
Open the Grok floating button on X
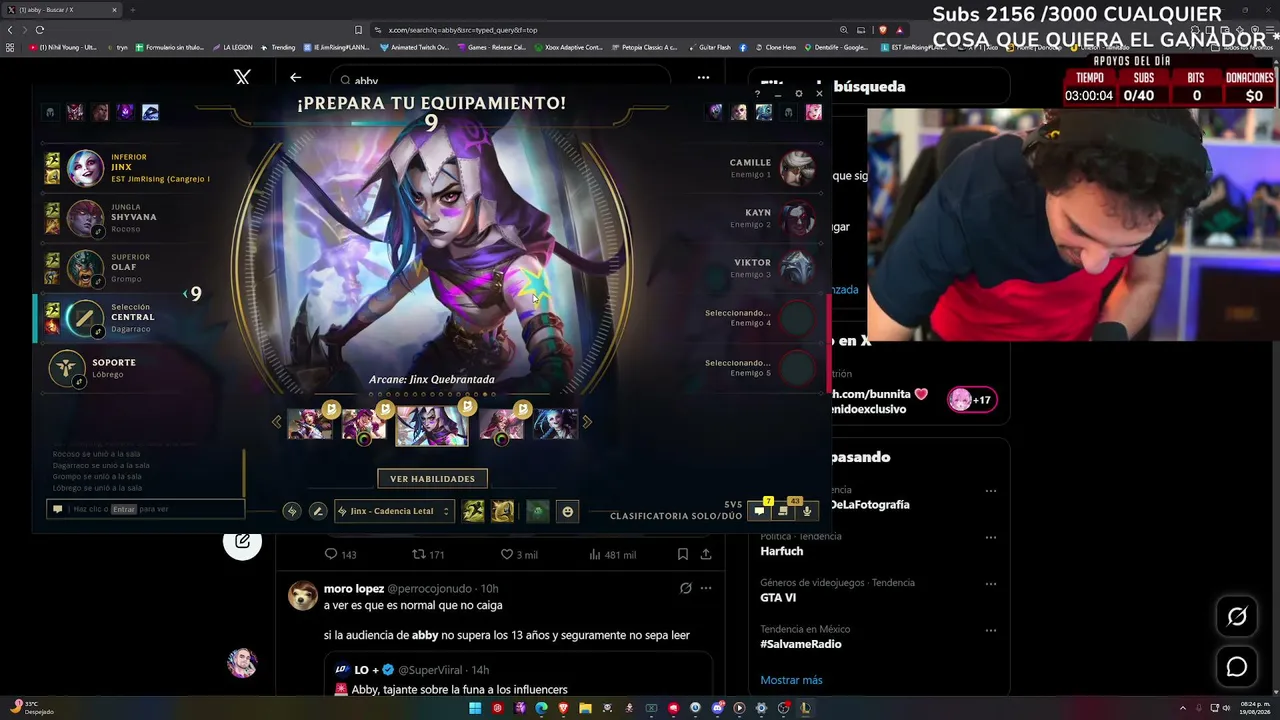(x=1237, y=616)
